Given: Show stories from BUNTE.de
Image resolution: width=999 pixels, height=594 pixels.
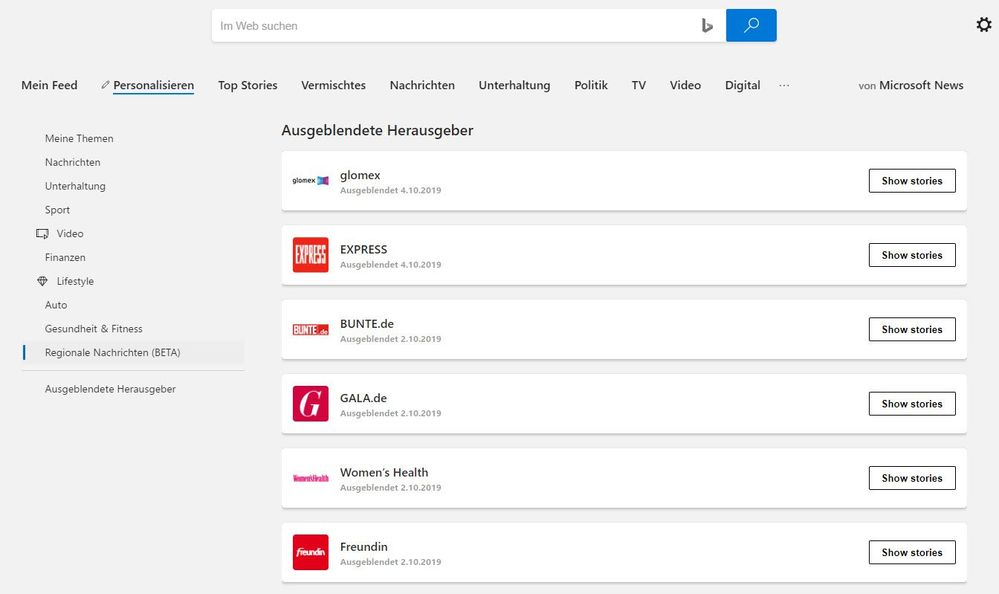Looking at the screenshot, I should (912, 330).
